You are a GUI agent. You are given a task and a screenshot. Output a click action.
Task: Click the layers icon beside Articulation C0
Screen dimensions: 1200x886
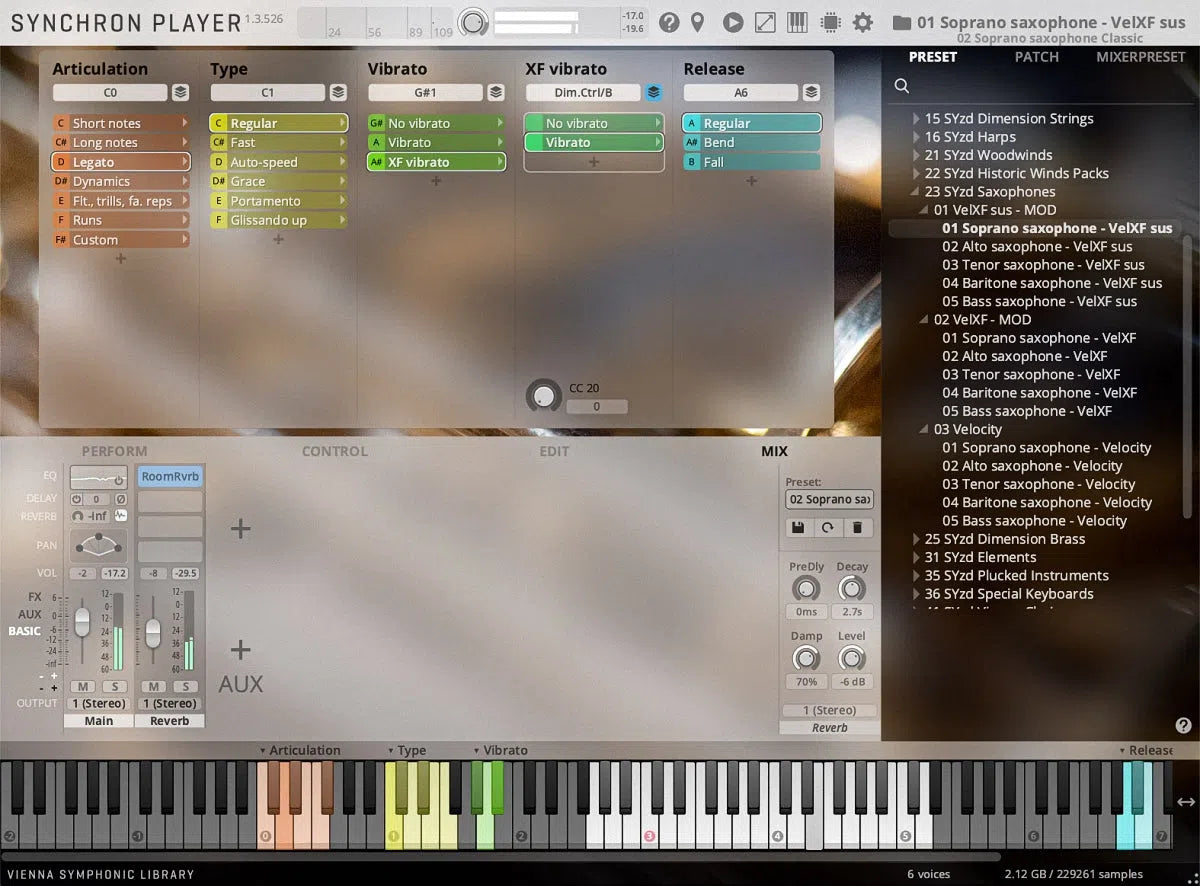click(180, 93)
